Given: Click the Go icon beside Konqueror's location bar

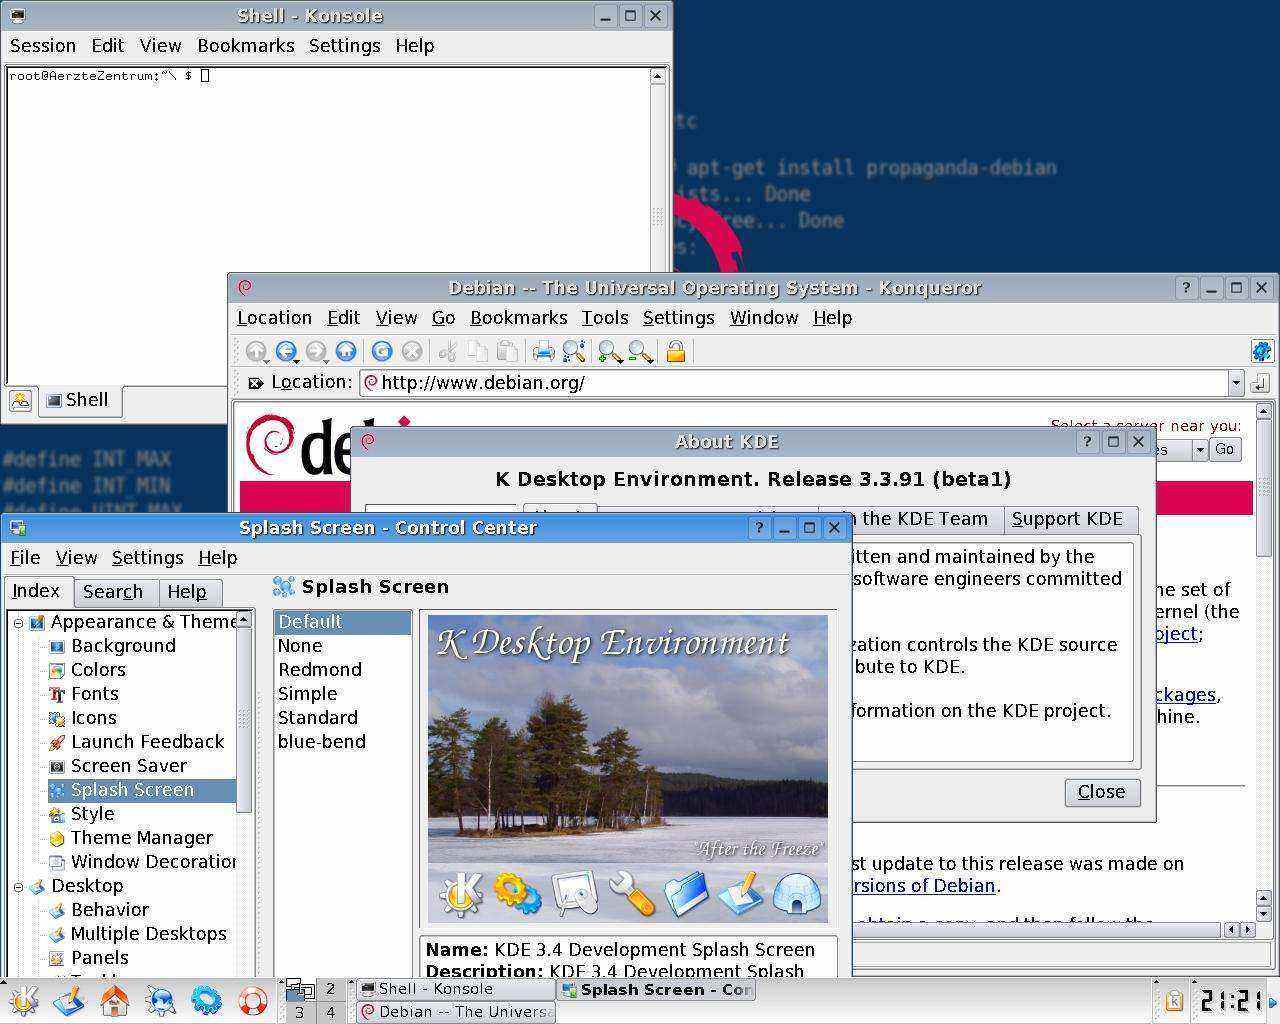Looking at the screenshot, I should pos(1261,383).
